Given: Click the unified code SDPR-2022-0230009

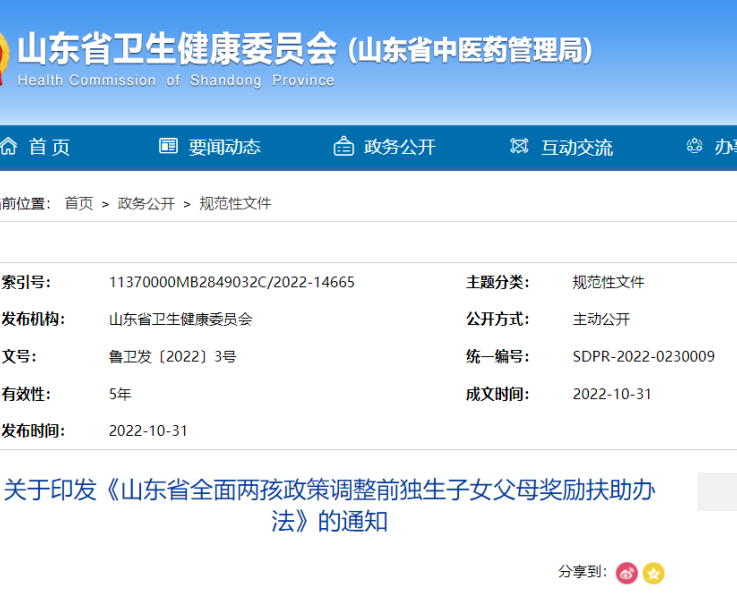Looking at the screenshot, I should (x=643, y=356).
